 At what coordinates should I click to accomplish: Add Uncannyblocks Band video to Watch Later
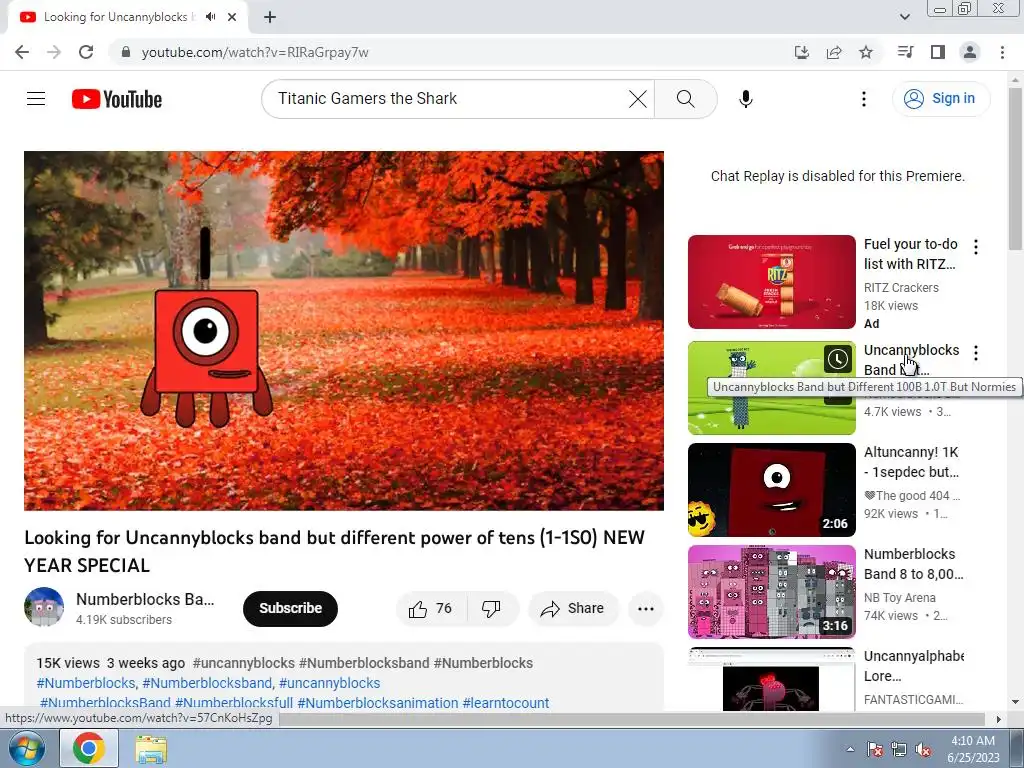[x=837, y=359]
